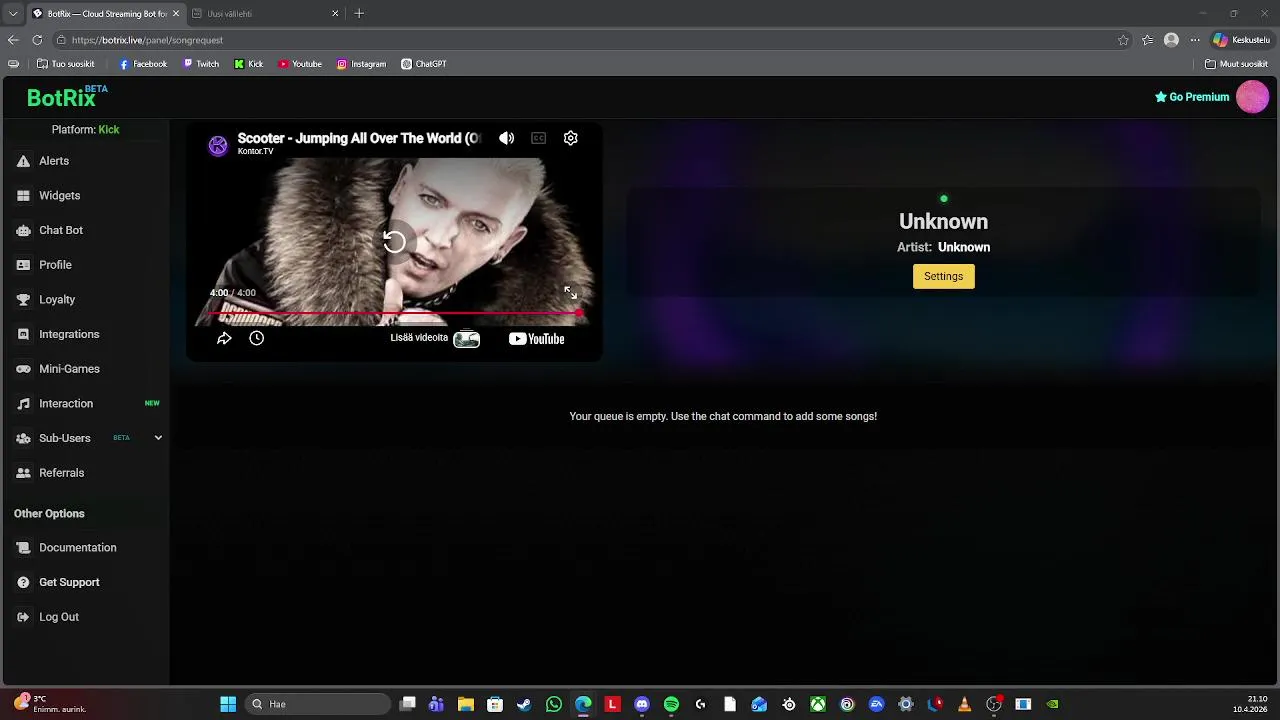This screenshot has height=720, width=1280.
Task: Open the Twitch bookmark
Action: (x=201, y=64)
